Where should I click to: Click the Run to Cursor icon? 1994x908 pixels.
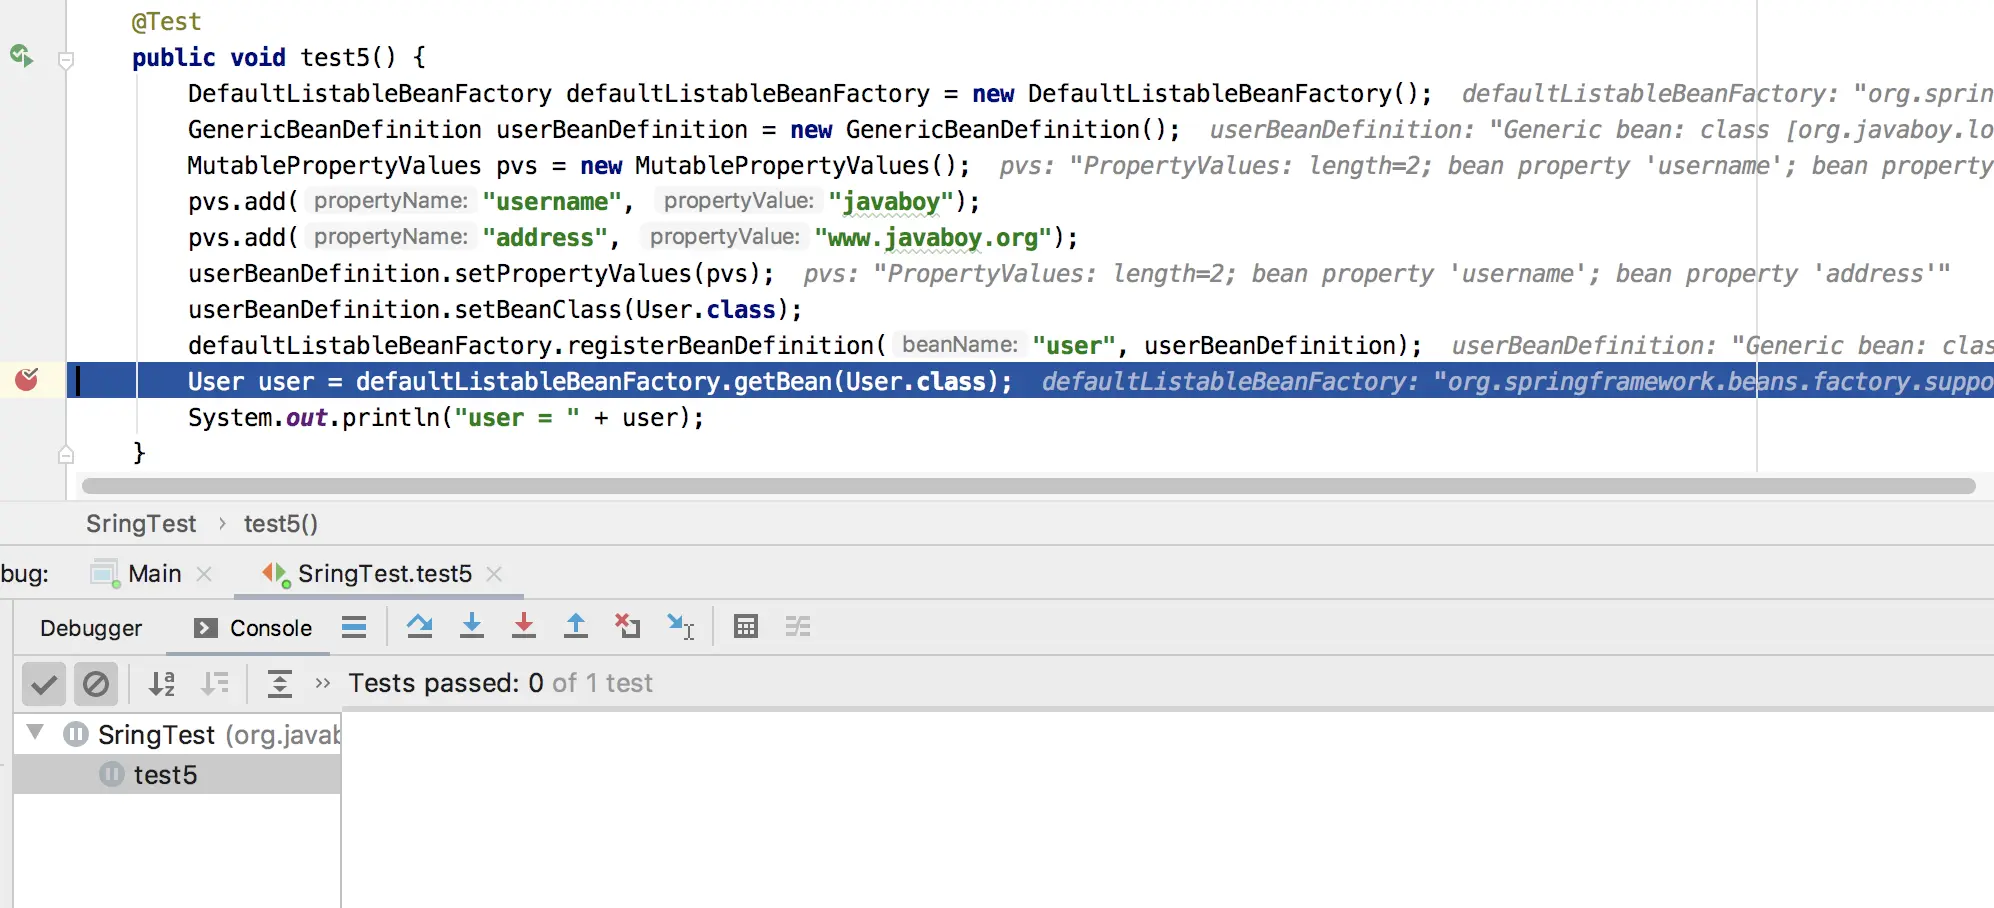[x=681, y=627]
